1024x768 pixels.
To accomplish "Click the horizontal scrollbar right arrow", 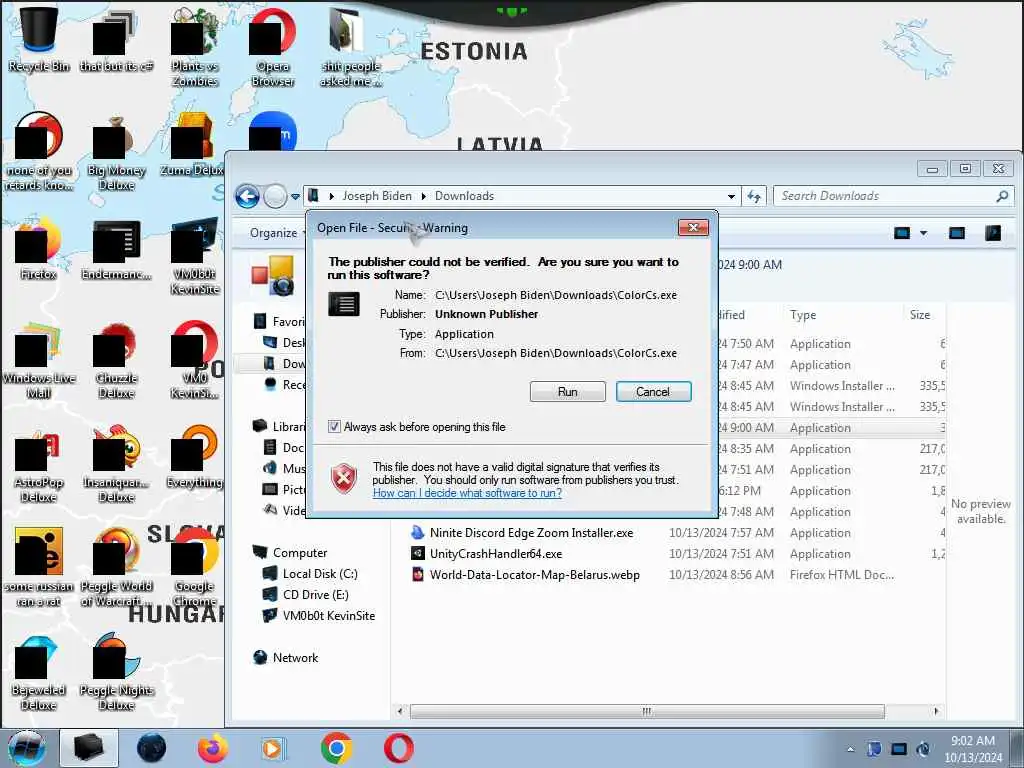I will tap(936, 711).
